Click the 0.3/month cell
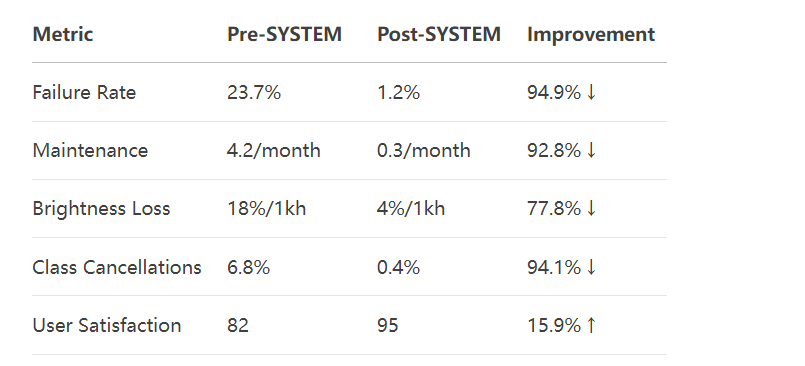This screenshot has width=805, height=366. pyautogui.click(x=424, y=151)
